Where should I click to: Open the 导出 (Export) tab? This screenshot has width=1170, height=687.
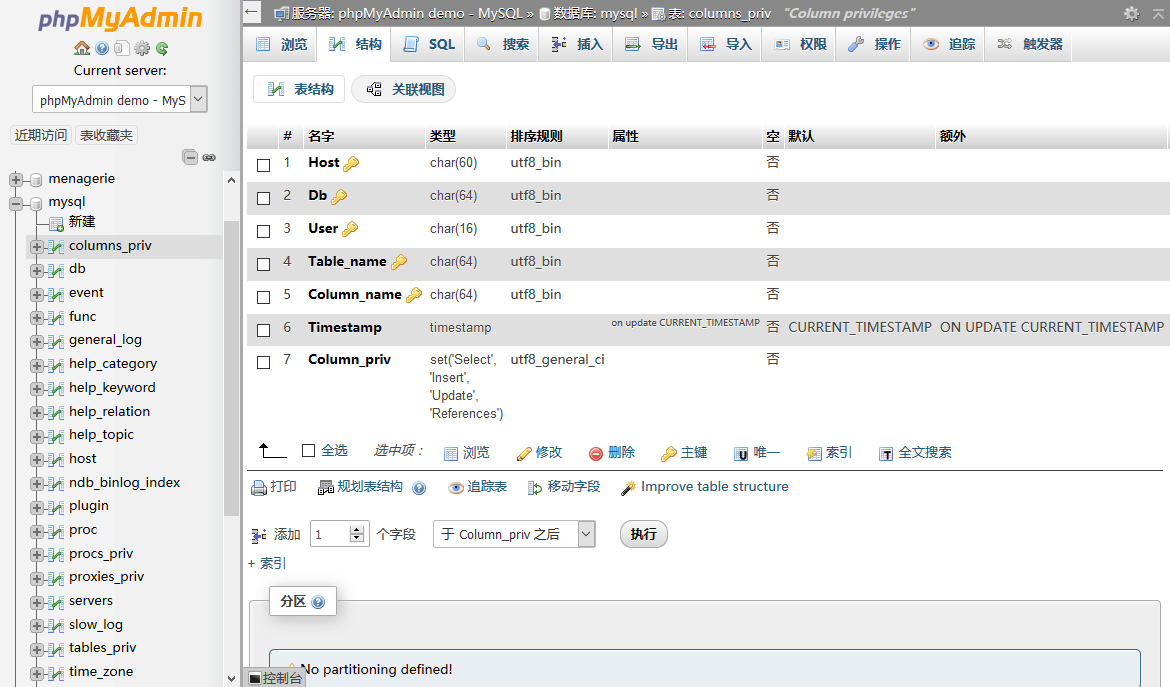click(x=652, y=44)
